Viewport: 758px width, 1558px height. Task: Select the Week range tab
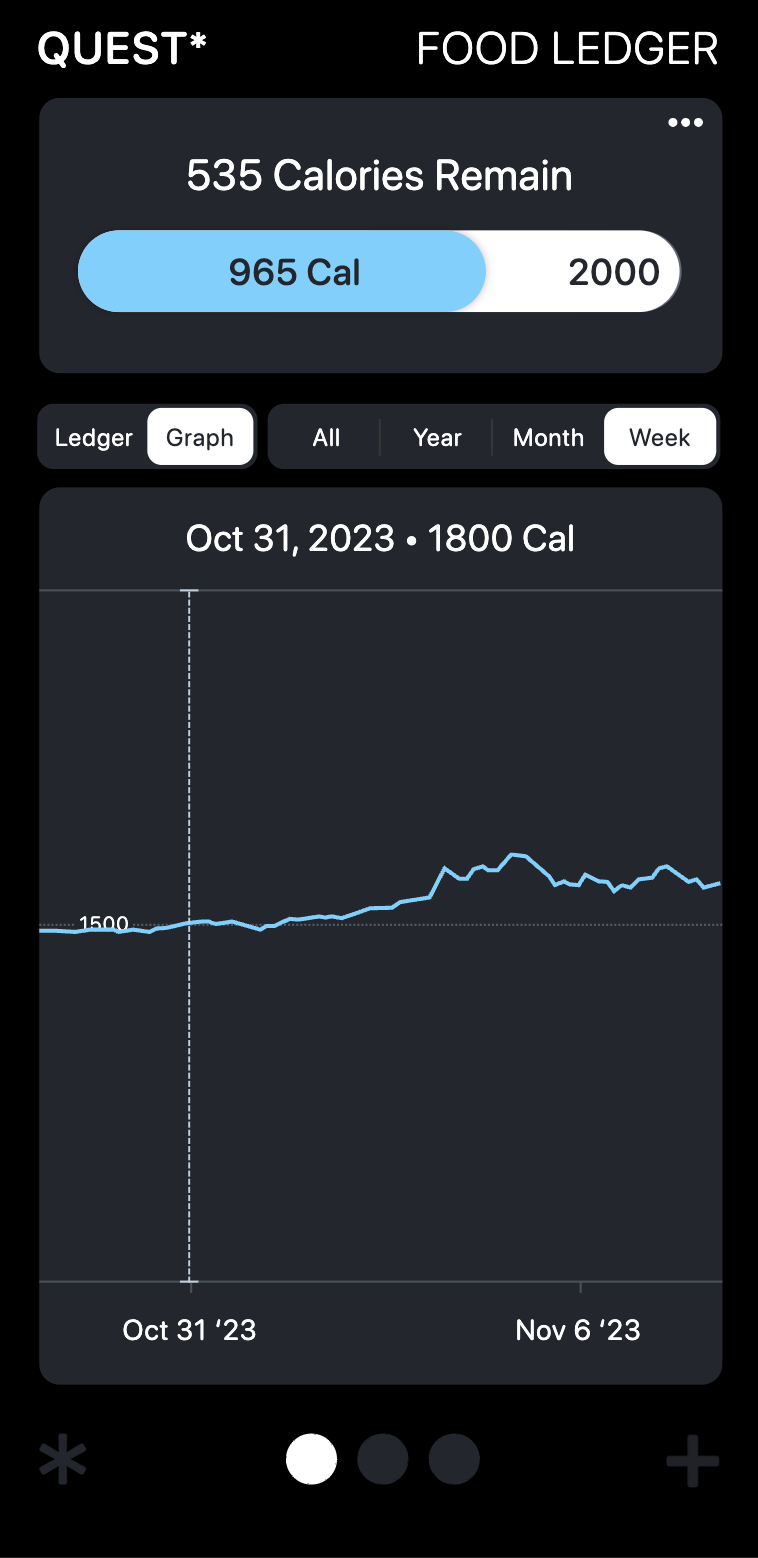point(660,438)
